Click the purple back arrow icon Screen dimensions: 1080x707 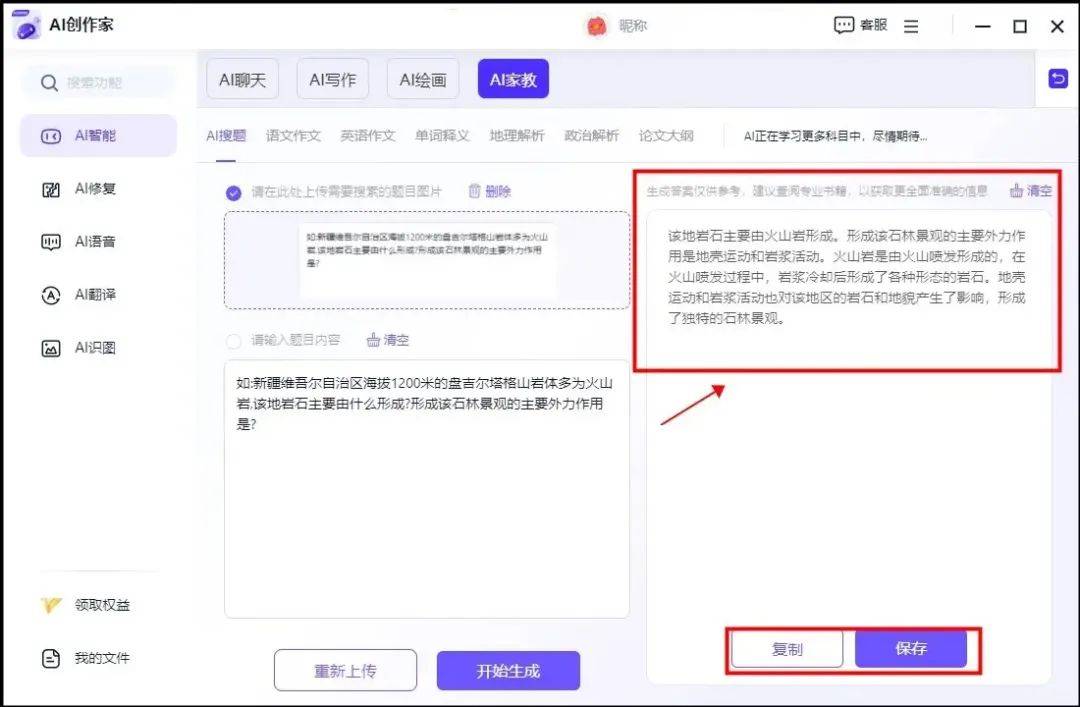[1058, 79]
